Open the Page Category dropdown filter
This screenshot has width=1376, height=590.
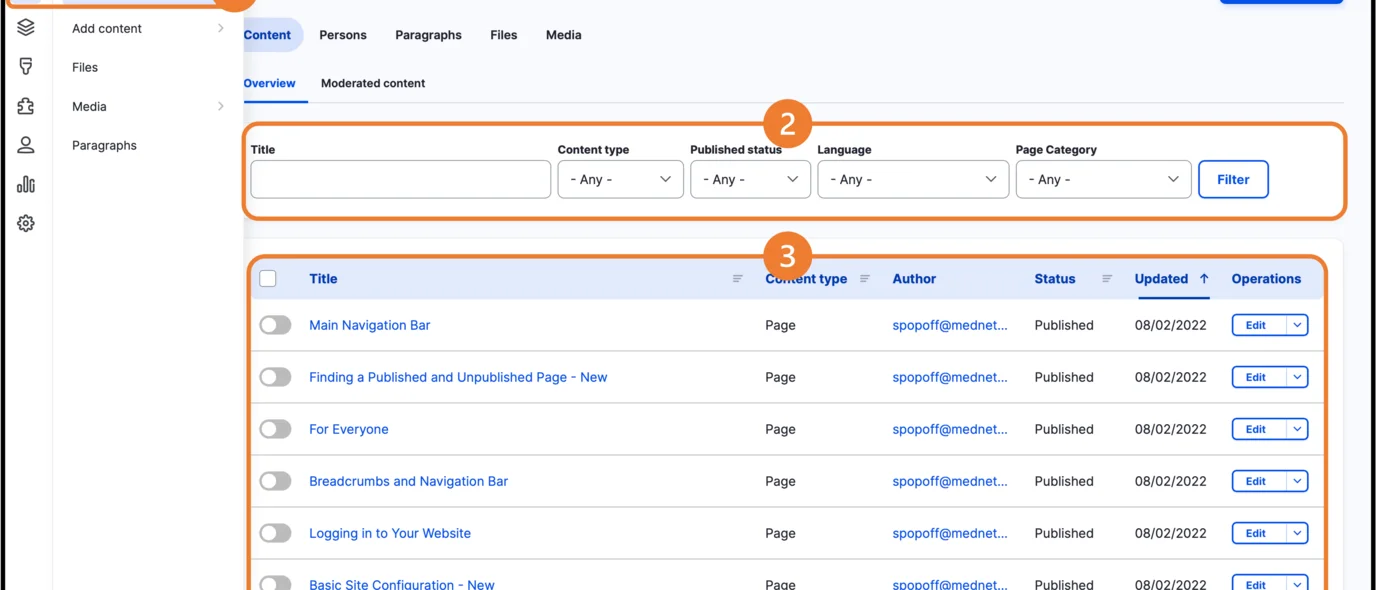pyautogui.click(x=1103, y=179)
